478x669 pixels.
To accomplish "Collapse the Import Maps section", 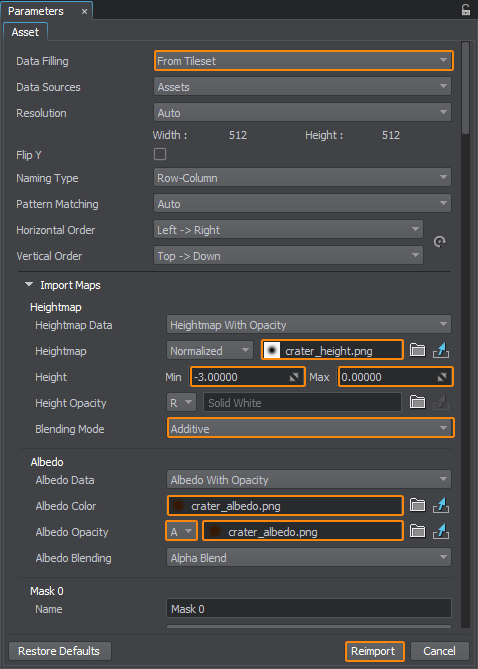I will pos(29,285).
